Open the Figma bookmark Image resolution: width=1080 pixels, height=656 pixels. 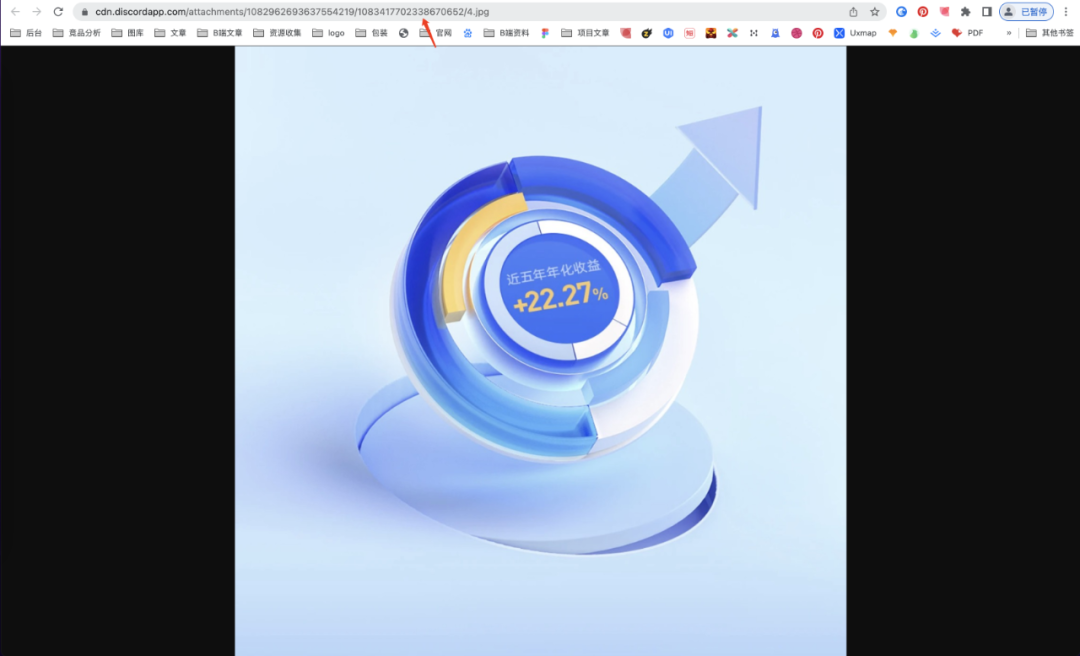(x=546, y=33)
